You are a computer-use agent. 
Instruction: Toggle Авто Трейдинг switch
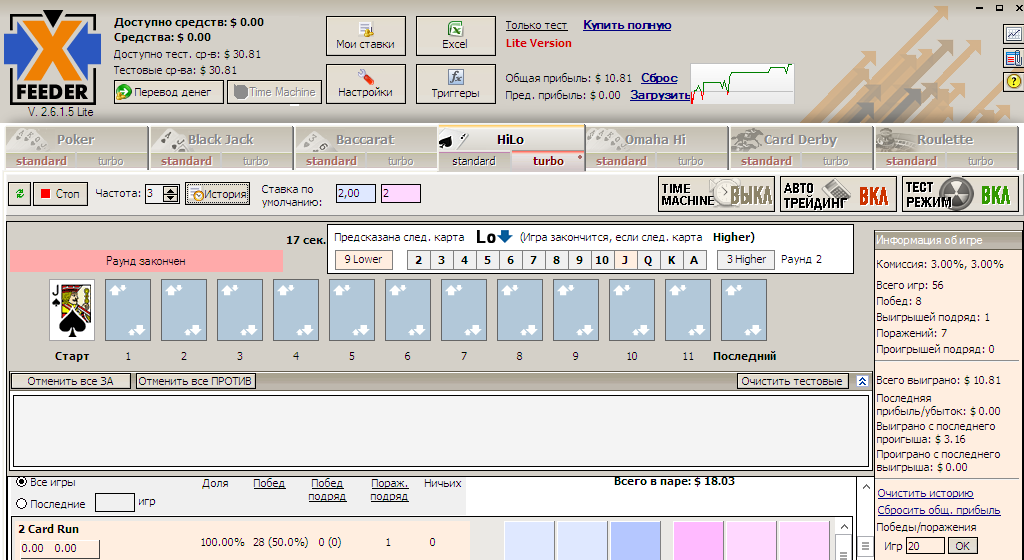(x=836, y=194)
